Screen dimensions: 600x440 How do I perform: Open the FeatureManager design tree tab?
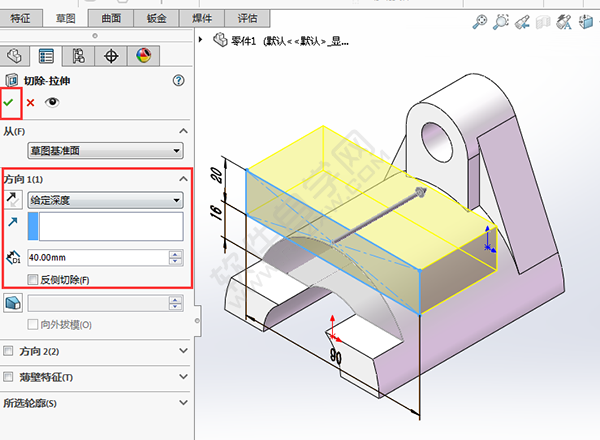point(15,56)
